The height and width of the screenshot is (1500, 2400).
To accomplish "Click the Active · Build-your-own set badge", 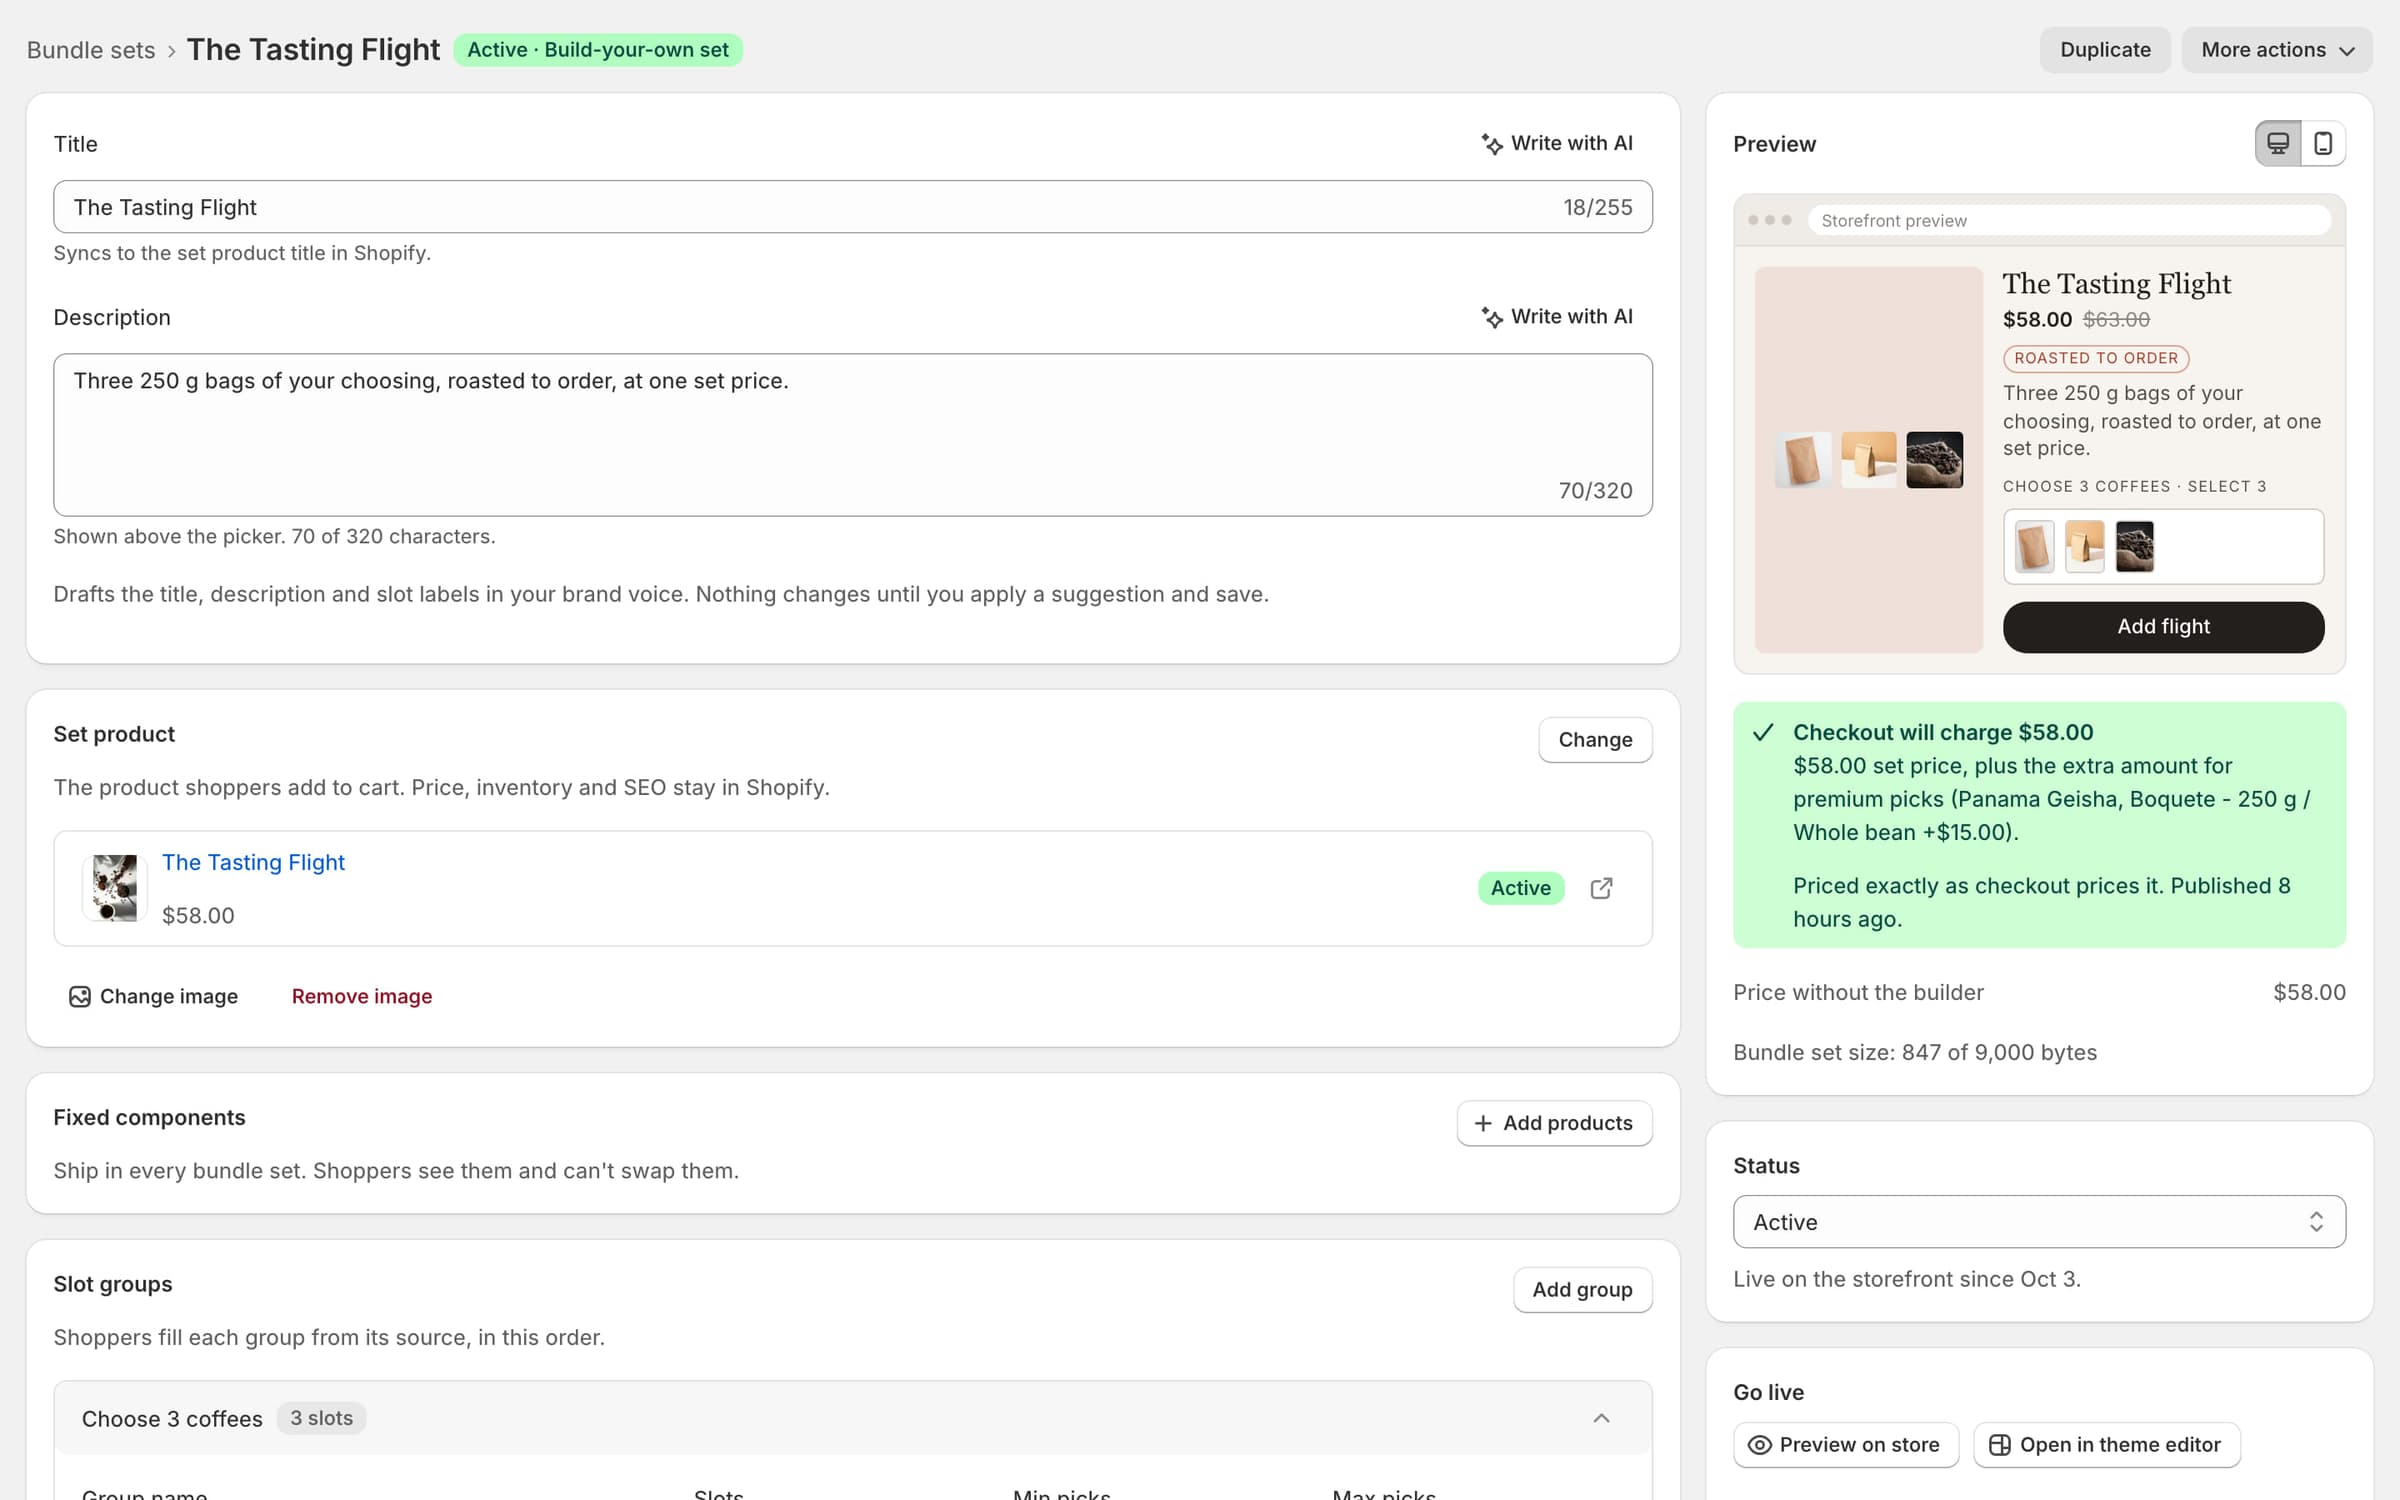I will (x=597, y=50).
